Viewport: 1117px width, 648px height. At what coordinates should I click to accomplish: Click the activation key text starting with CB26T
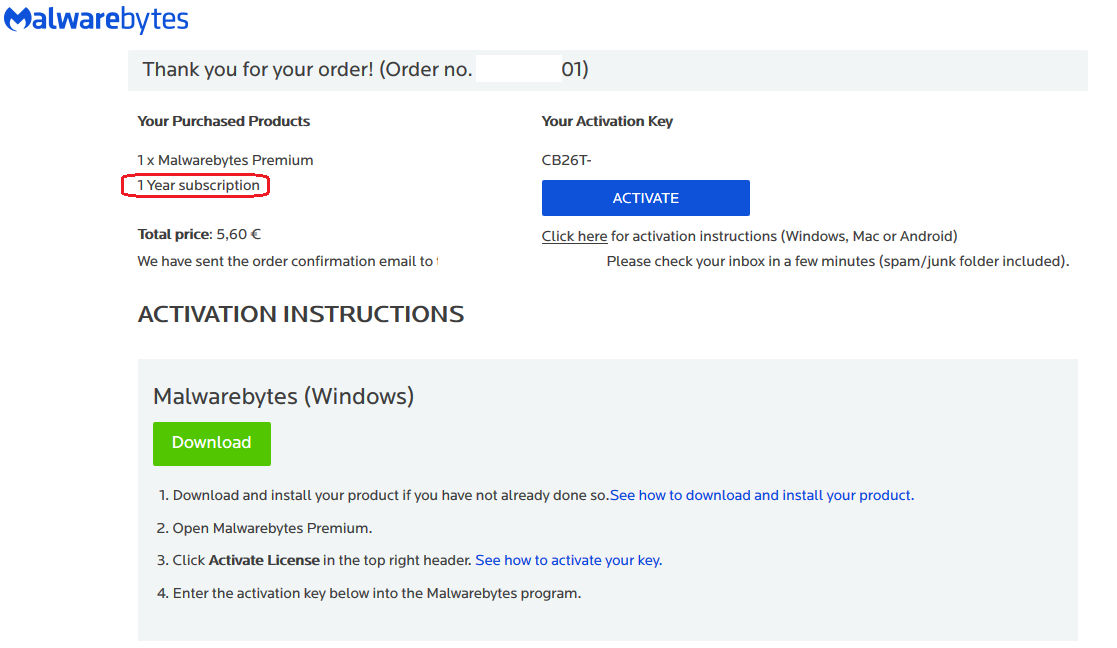[x=566, y=160]
